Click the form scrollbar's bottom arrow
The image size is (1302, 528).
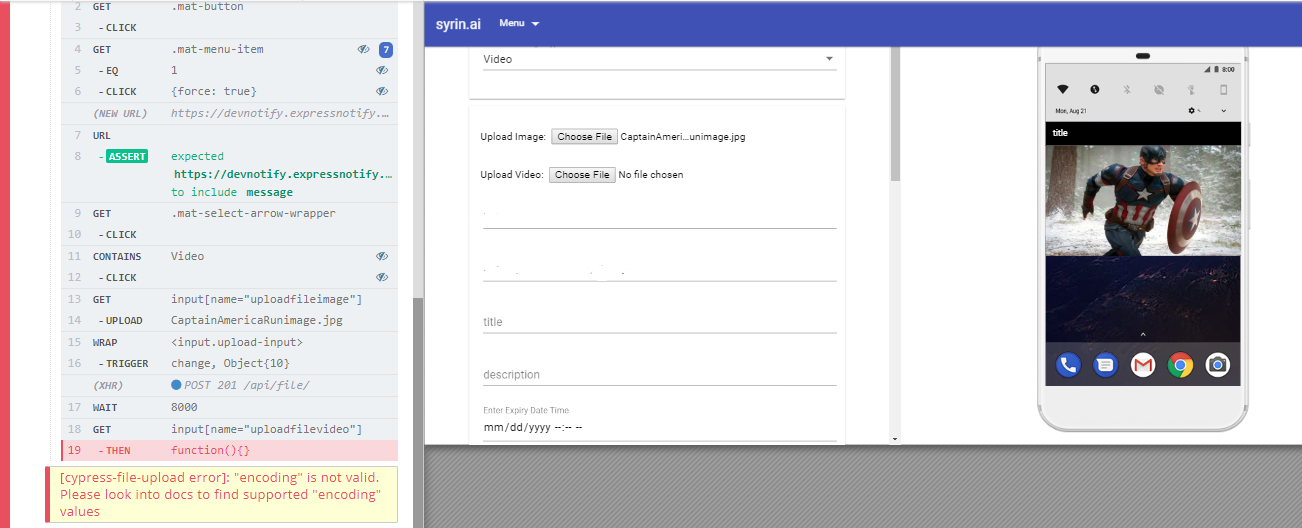tap(895, 438)
